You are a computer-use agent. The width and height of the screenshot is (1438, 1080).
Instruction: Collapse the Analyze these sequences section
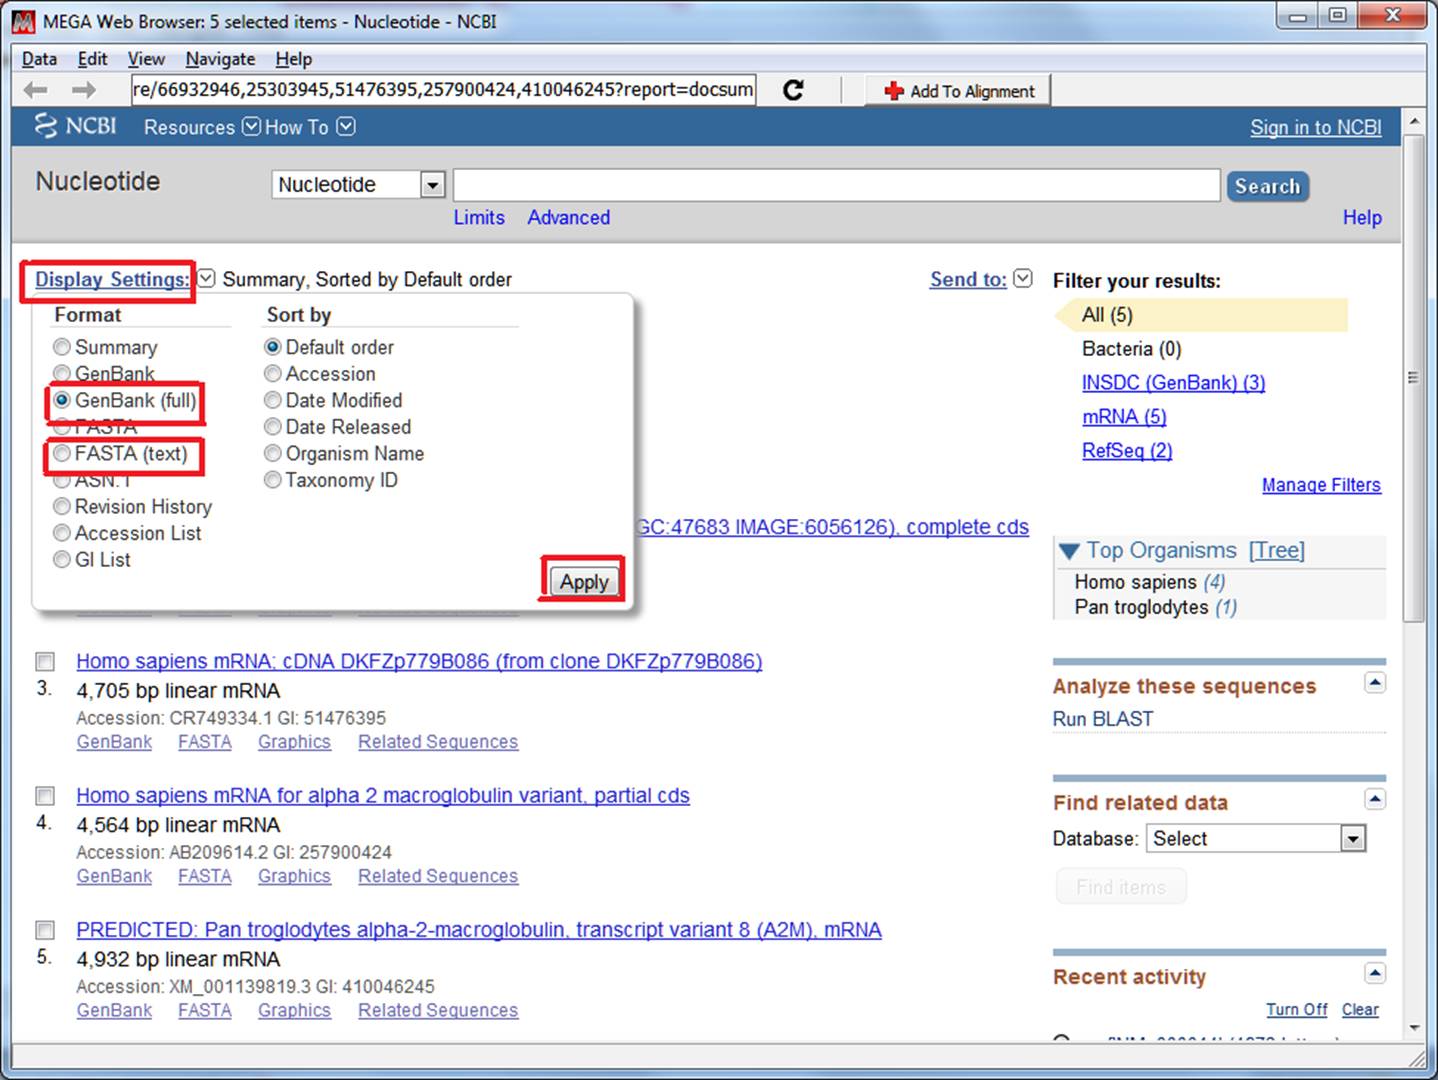pos(1375,683)
